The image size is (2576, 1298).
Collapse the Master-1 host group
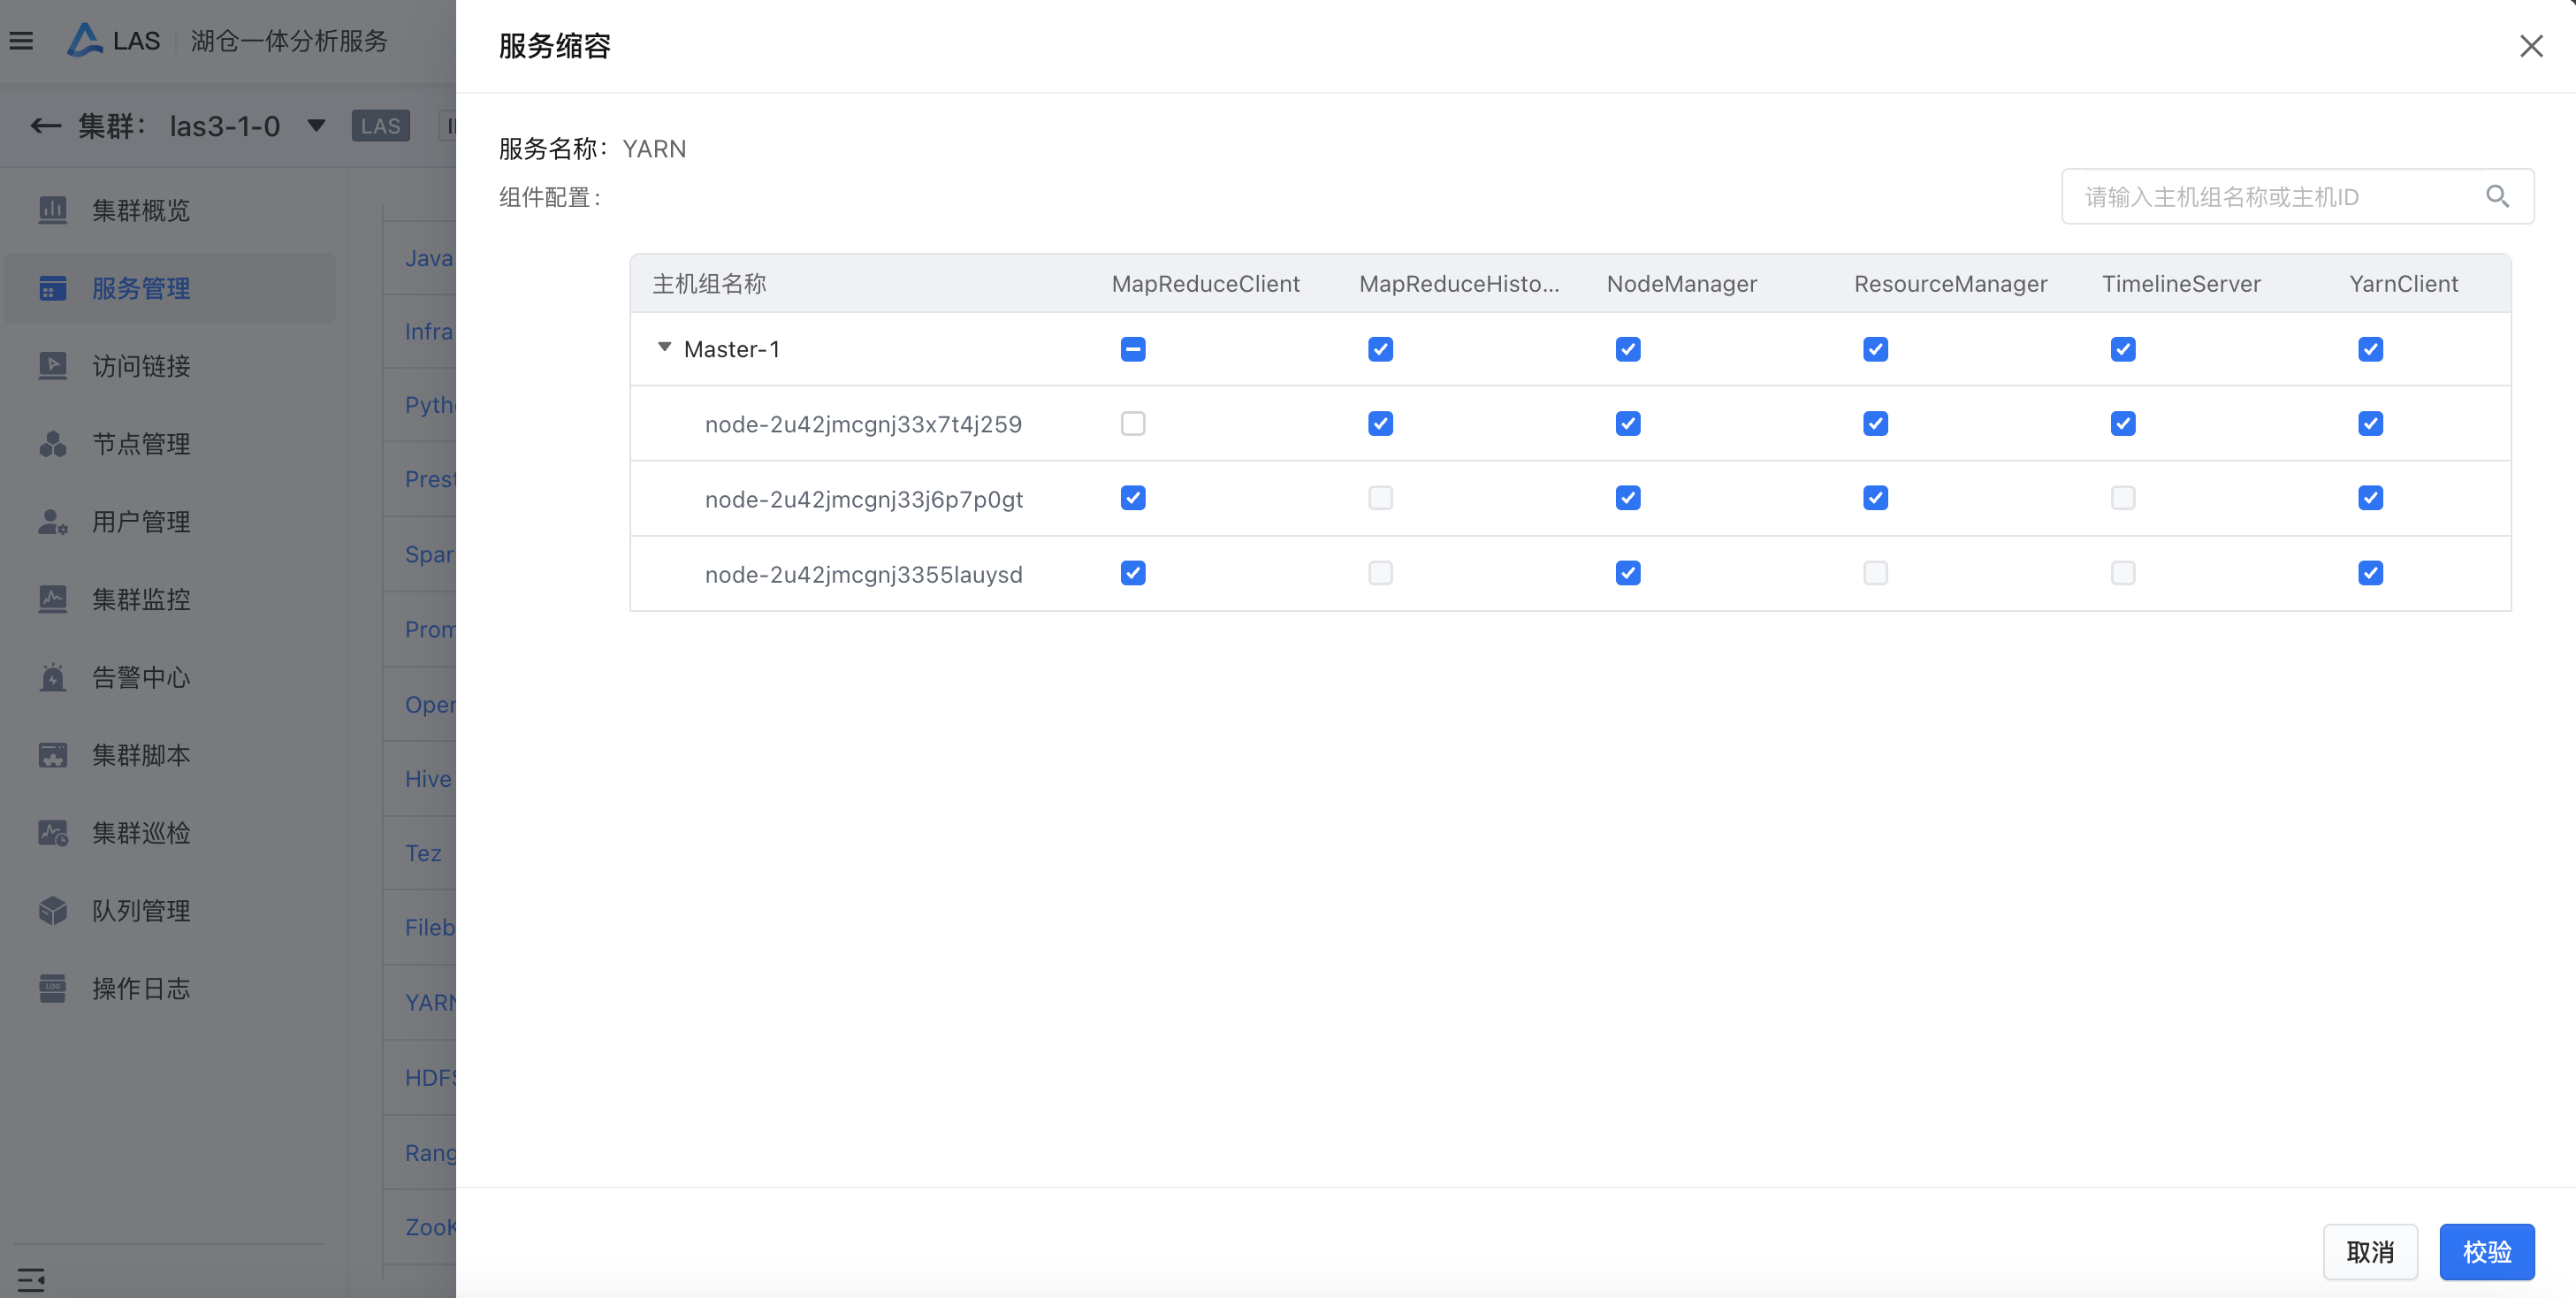(x=664, y=348)
